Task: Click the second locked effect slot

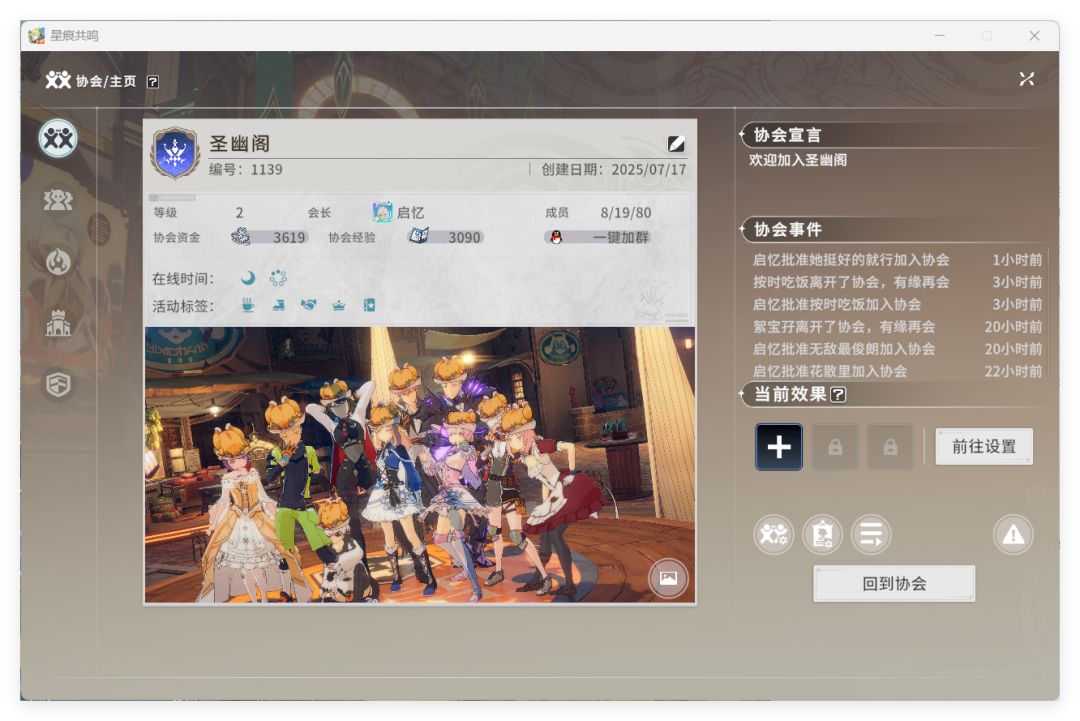Action: click(x=890, y=448)
